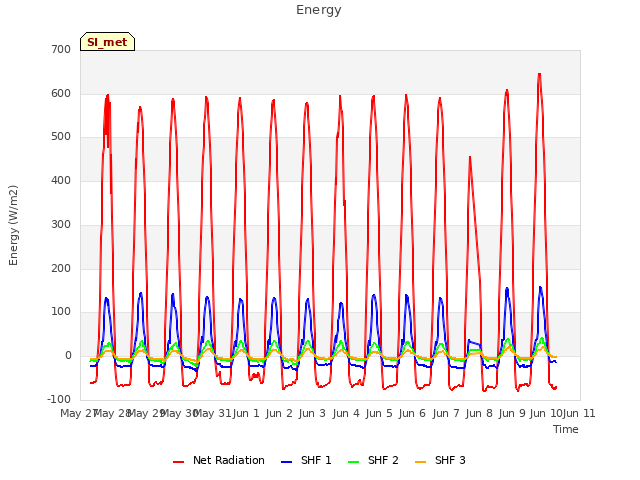
Task: Click the Jun 5 x-axis tick label
Action: (x=379, y=413)
